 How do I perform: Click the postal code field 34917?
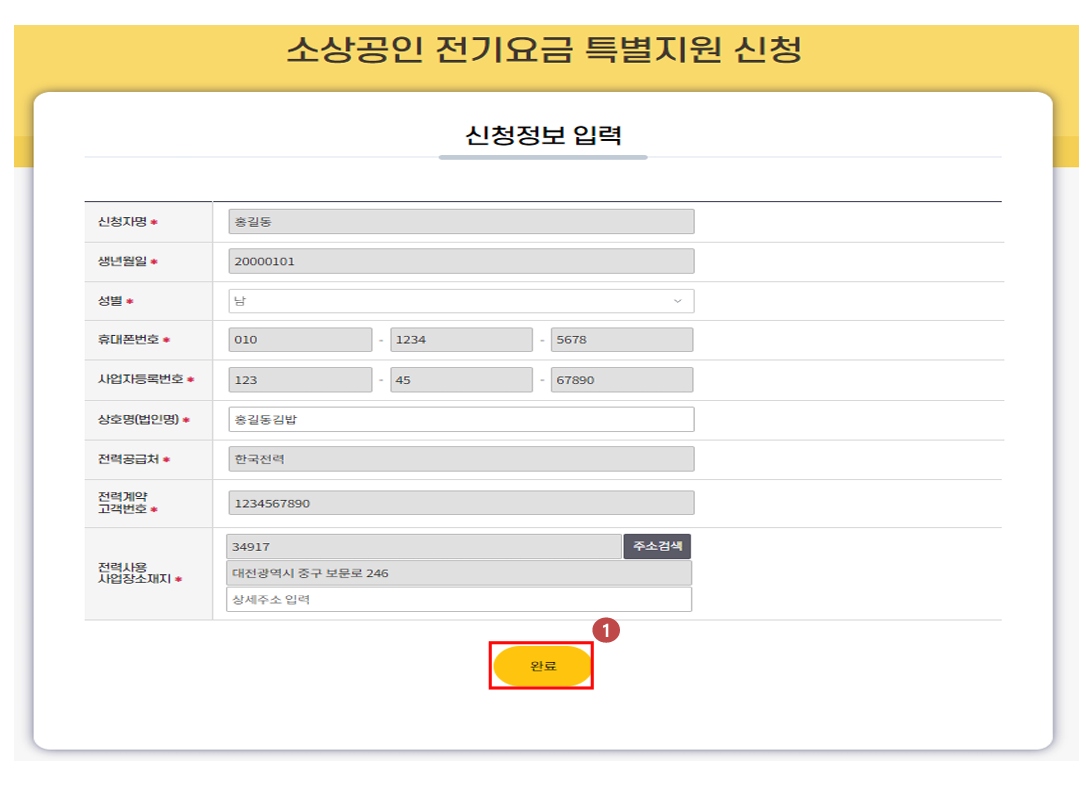(424, 546)
